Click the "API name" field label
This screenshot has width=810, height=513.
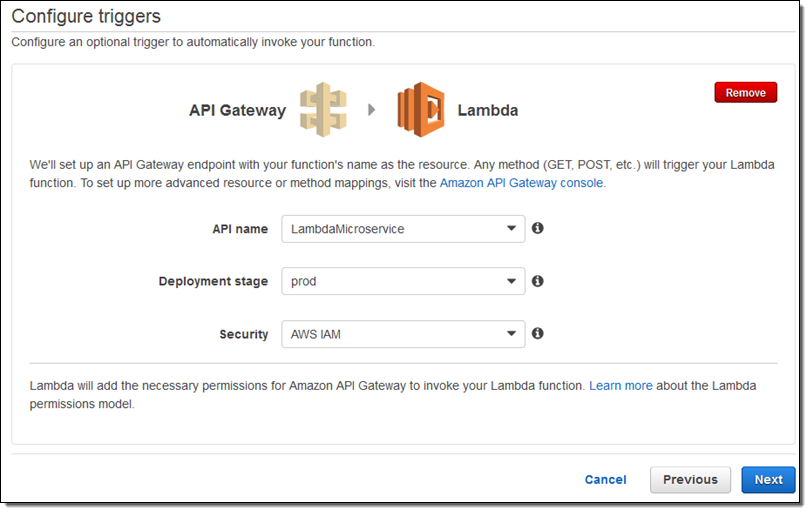239,229
